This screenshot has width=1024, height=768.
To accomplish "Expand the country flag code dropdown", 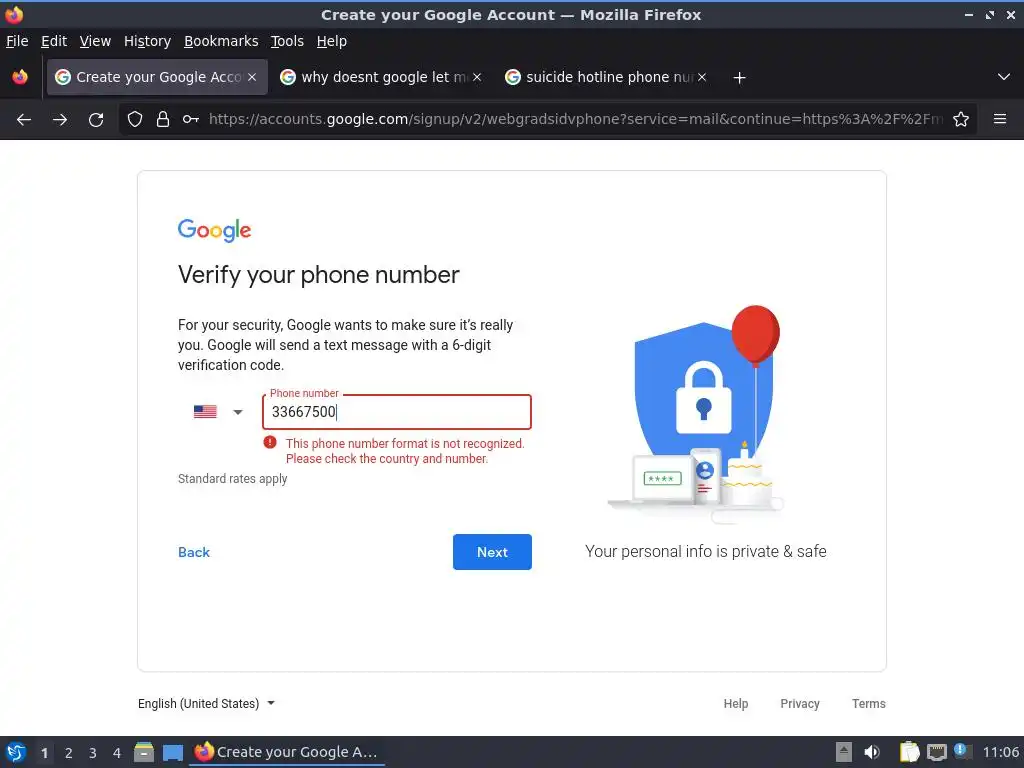I will 218,412.
